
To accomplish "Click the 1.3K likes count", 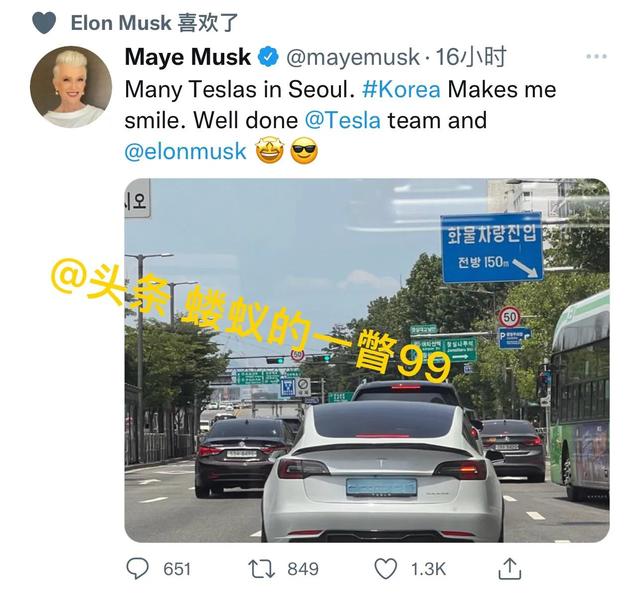I will pyautogui.click(x=428, y=569).
